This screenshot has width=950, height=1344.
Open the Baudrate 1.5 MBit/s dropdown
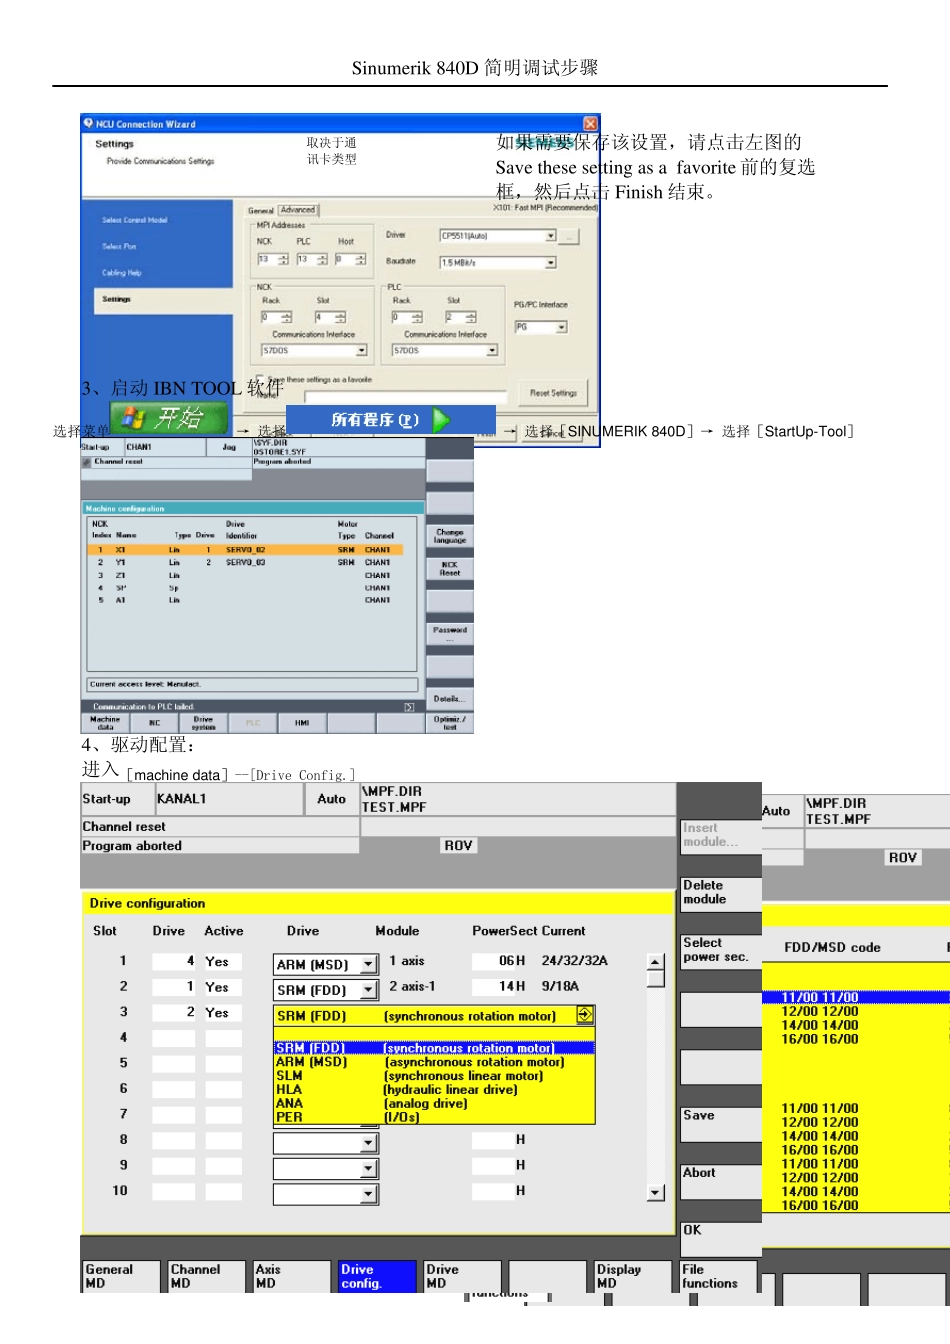click(x=550, y=263)
